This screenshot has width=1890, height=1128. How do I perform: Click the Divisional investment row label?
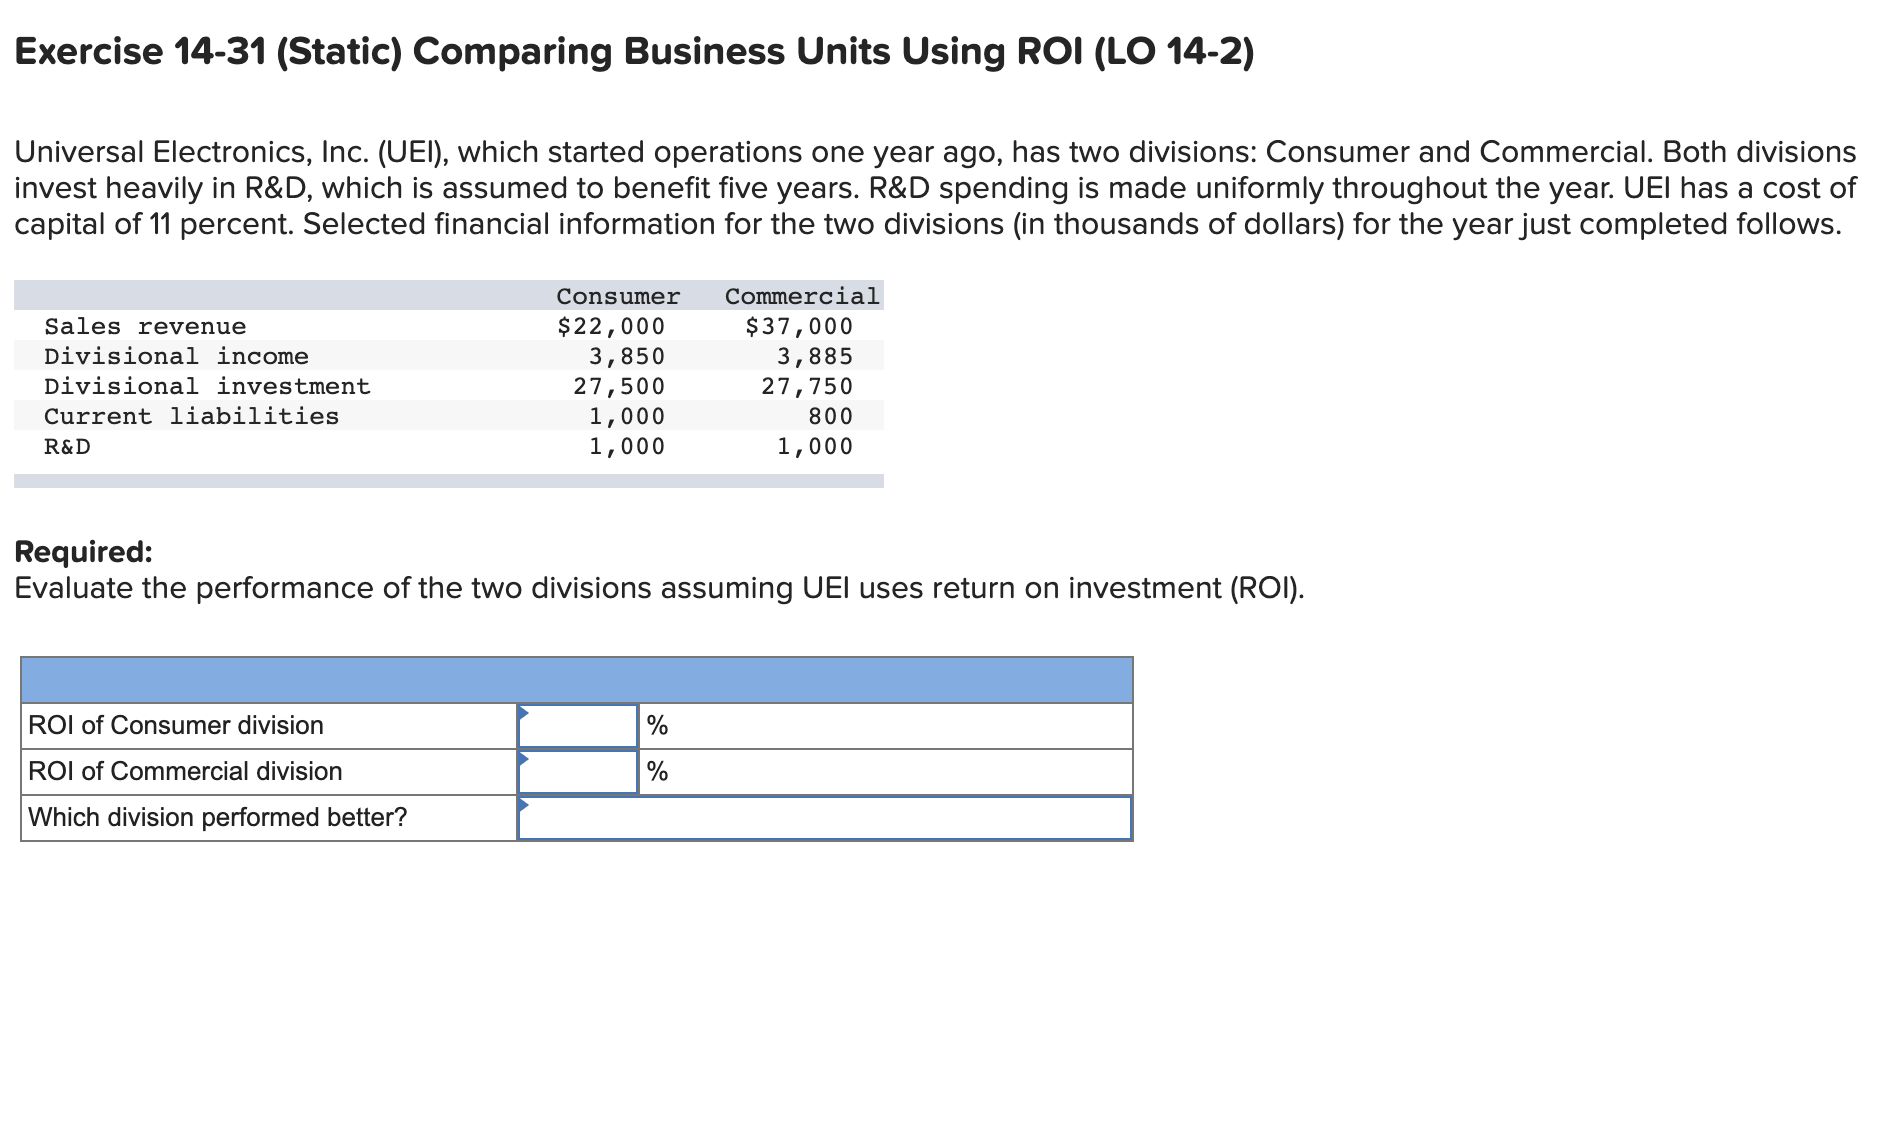coord(207,386)
